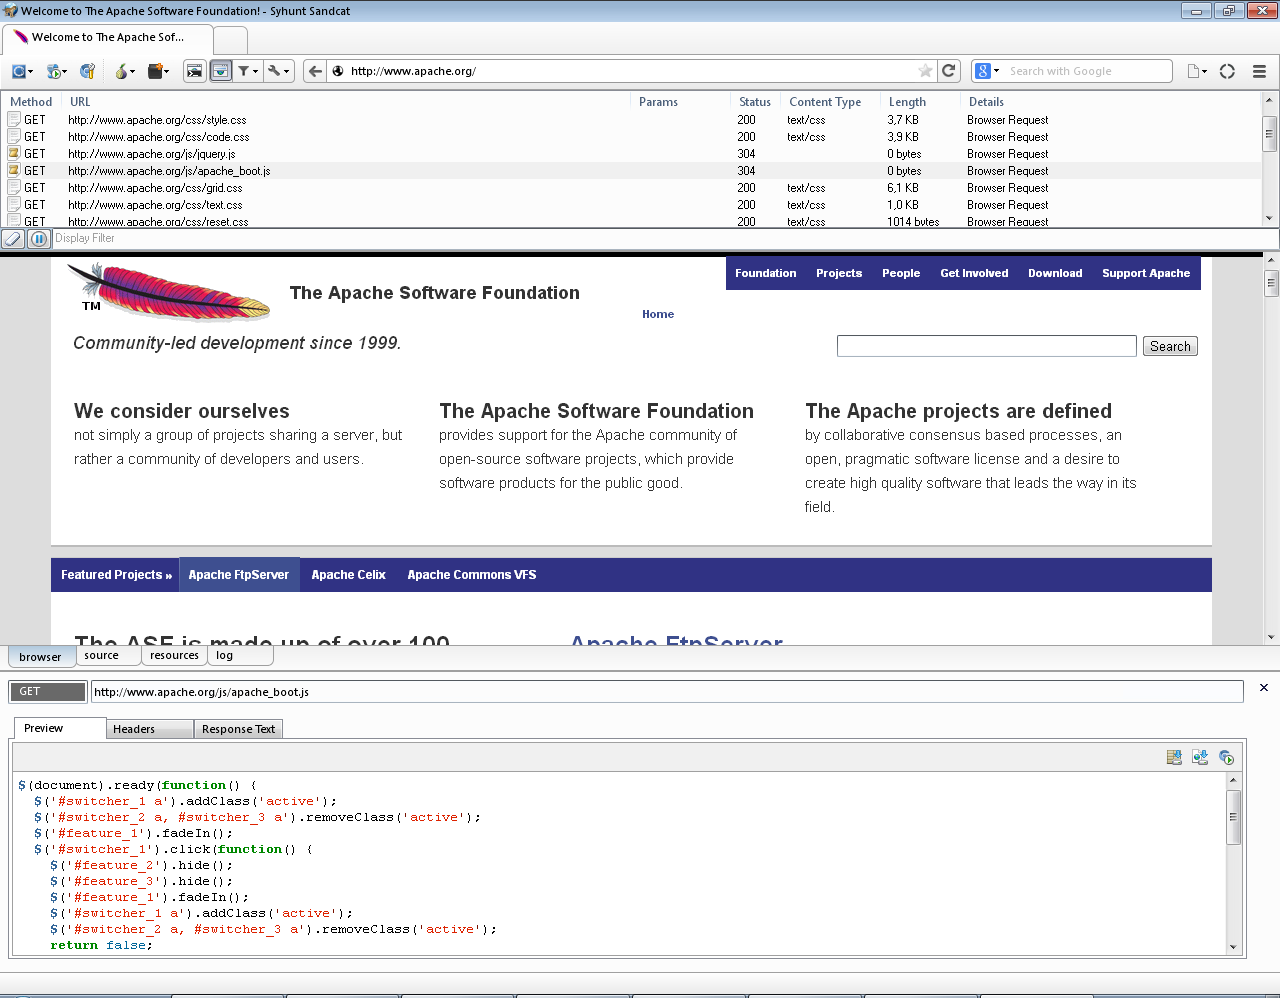This screenshot has width=1280, height=998.
Task: Click the page icon beside style.css request
Action: (14, 120)
